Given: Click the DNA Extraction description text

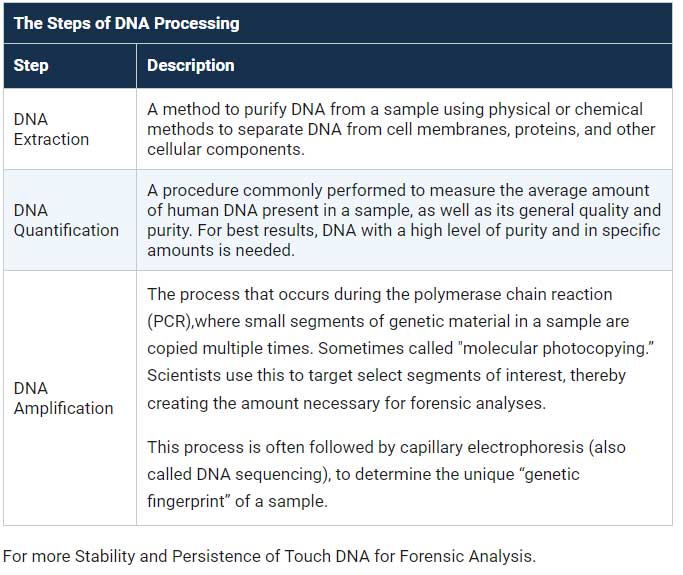Looking at the screenshot, I should 401,129.
